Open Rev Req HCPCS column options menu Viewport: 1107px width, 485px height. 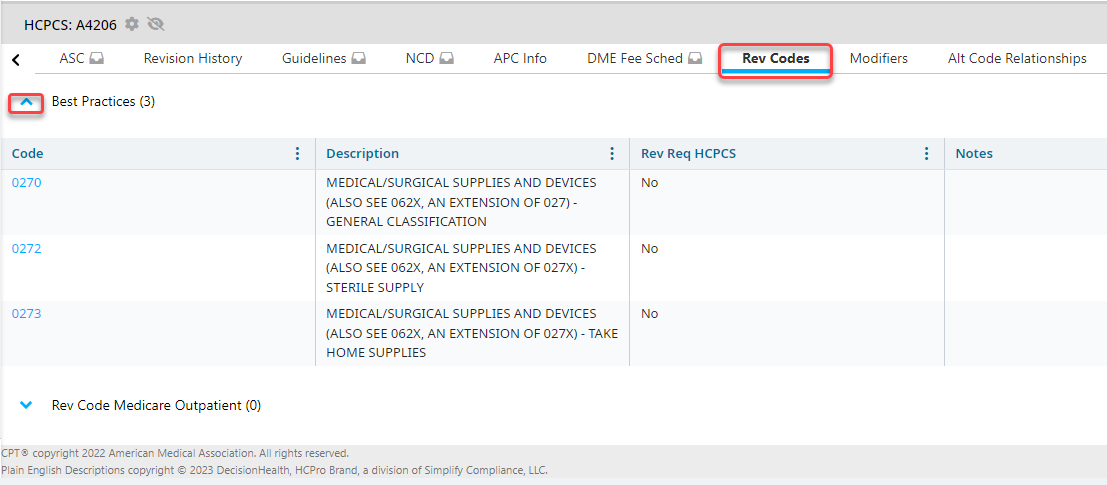(926, 154)
